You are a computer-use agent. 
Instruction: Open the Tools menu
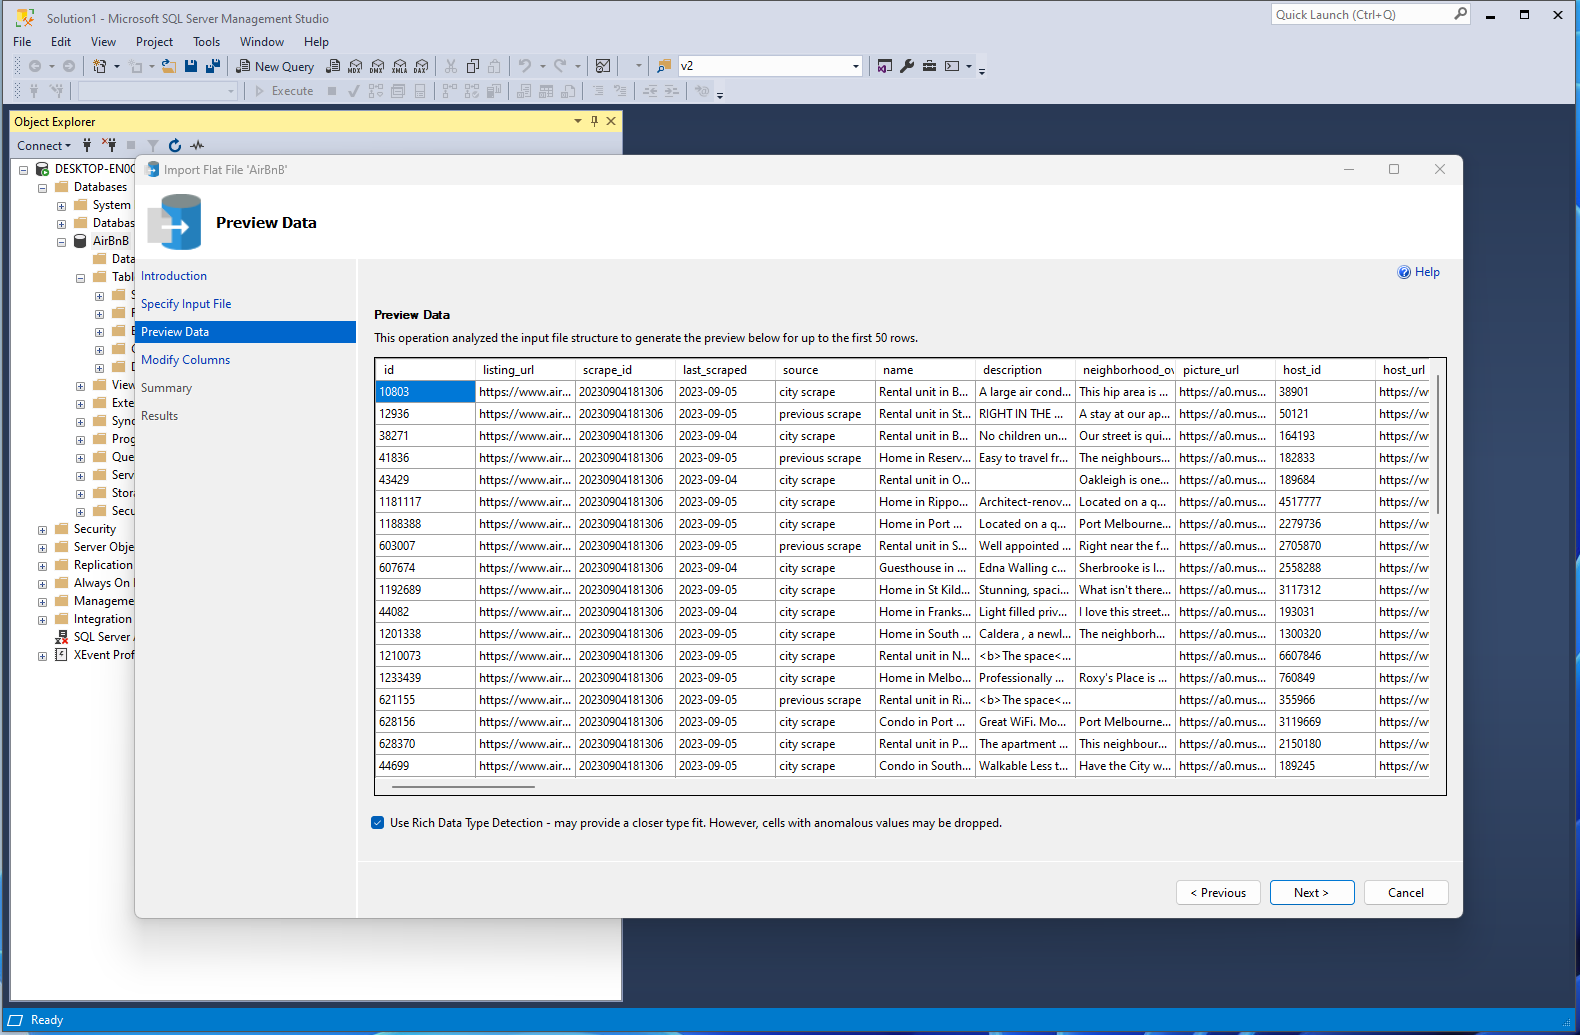point(206,42)
